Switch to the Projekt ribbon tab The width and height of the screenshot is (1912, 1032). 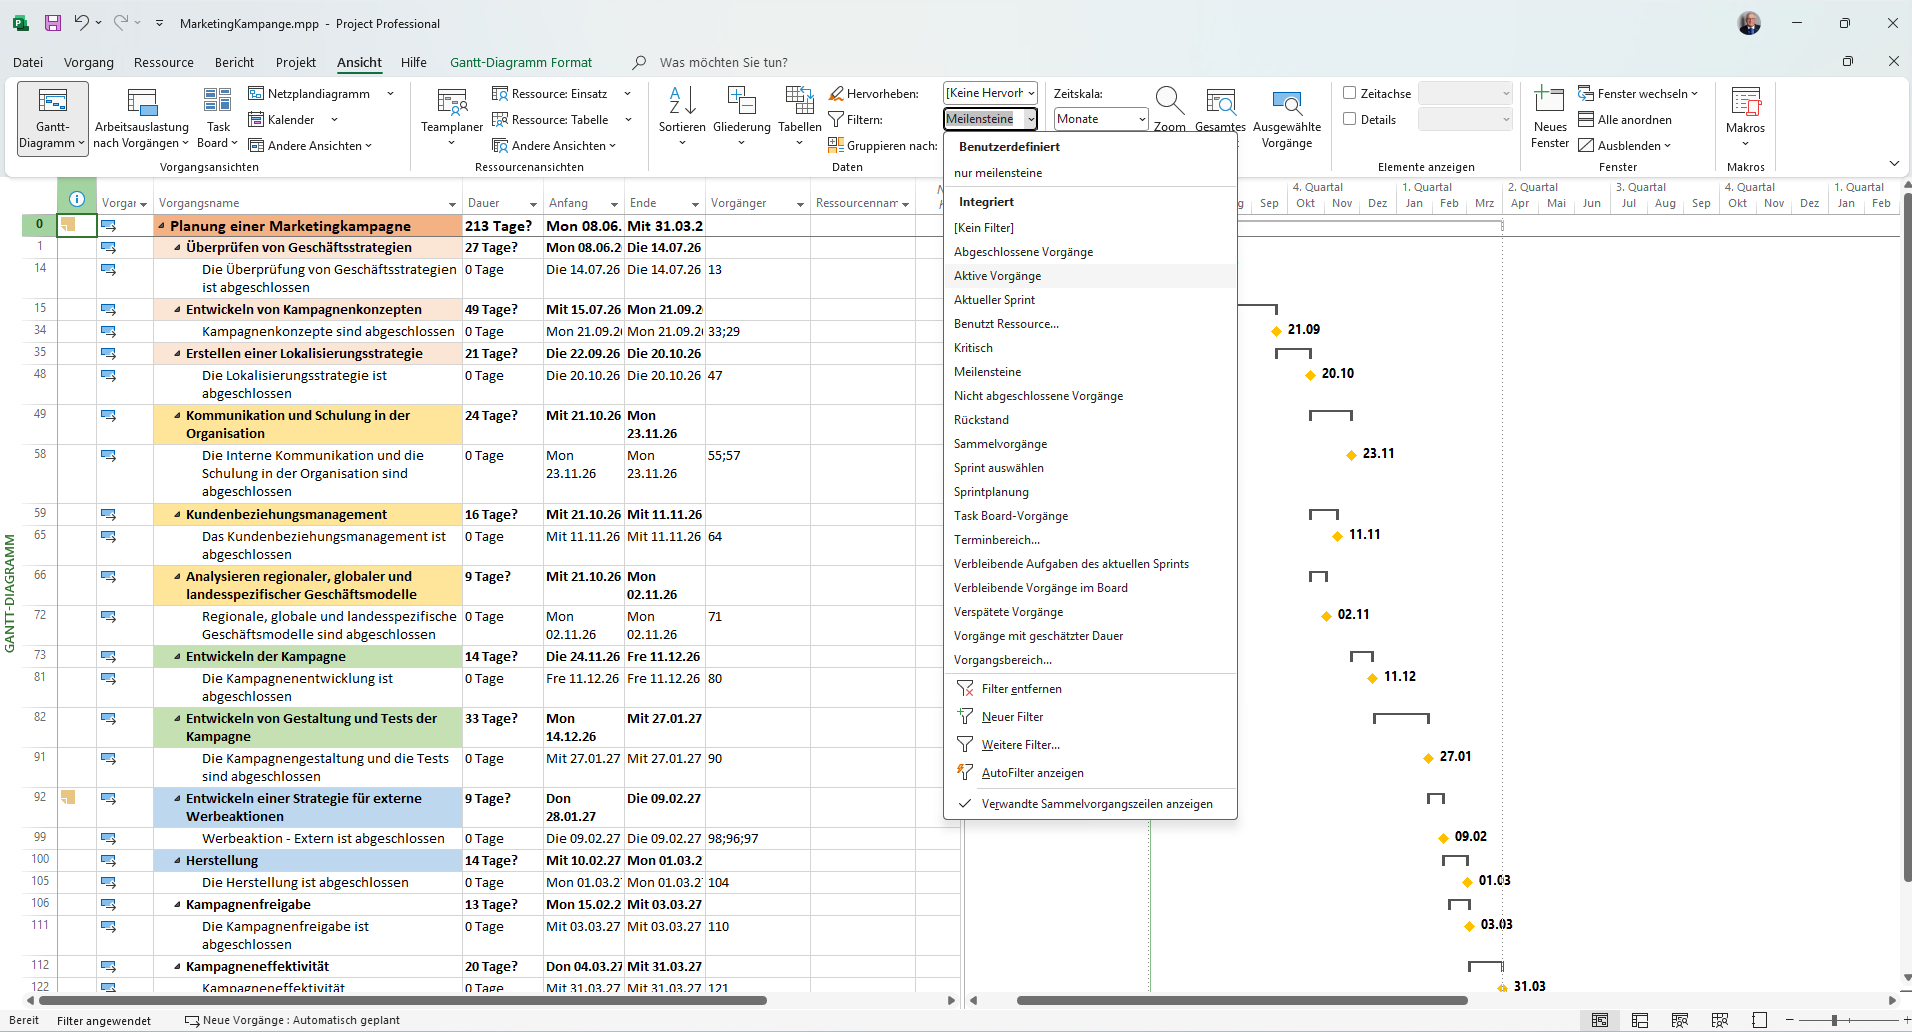coord(296,62)
